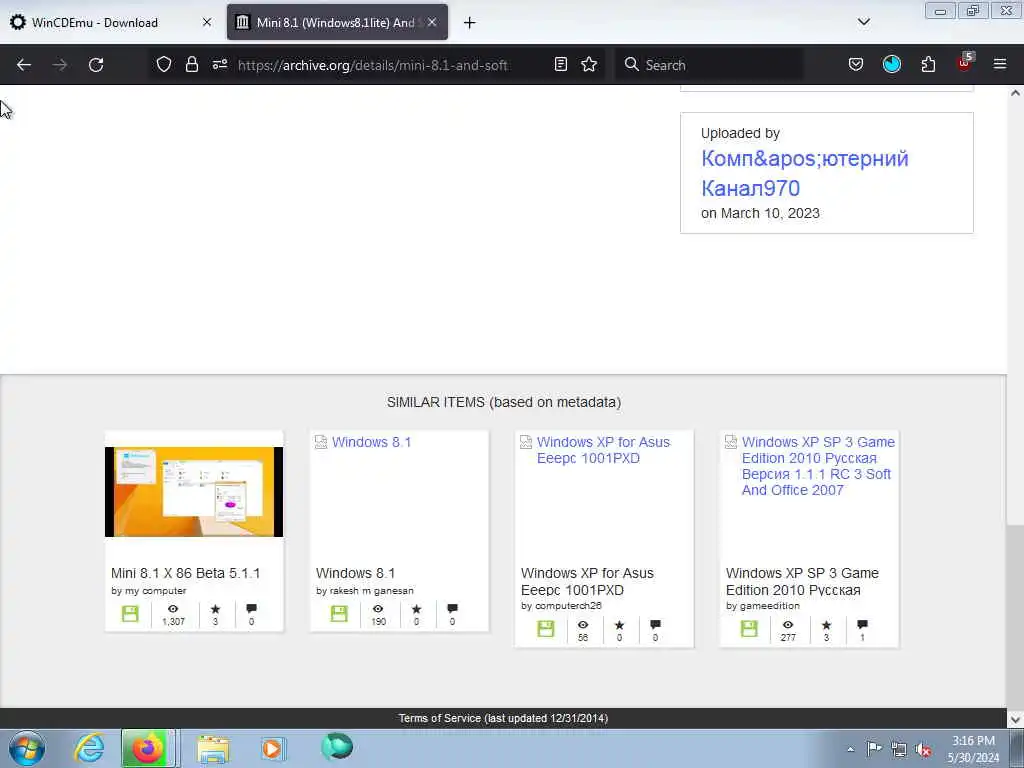Image resolution: width=1024 pixels, height=768 pixels.
Task: Click the scrollbar down arrow
Action: coord(1015,719)
